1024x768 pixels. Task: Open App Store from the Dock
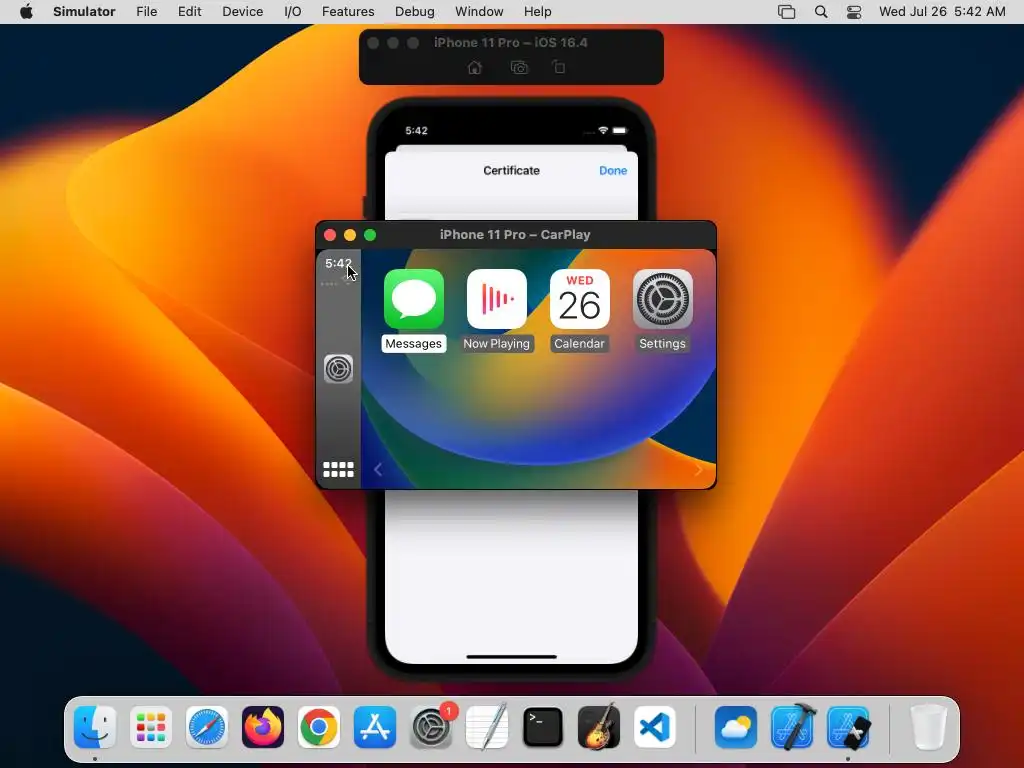375,727
